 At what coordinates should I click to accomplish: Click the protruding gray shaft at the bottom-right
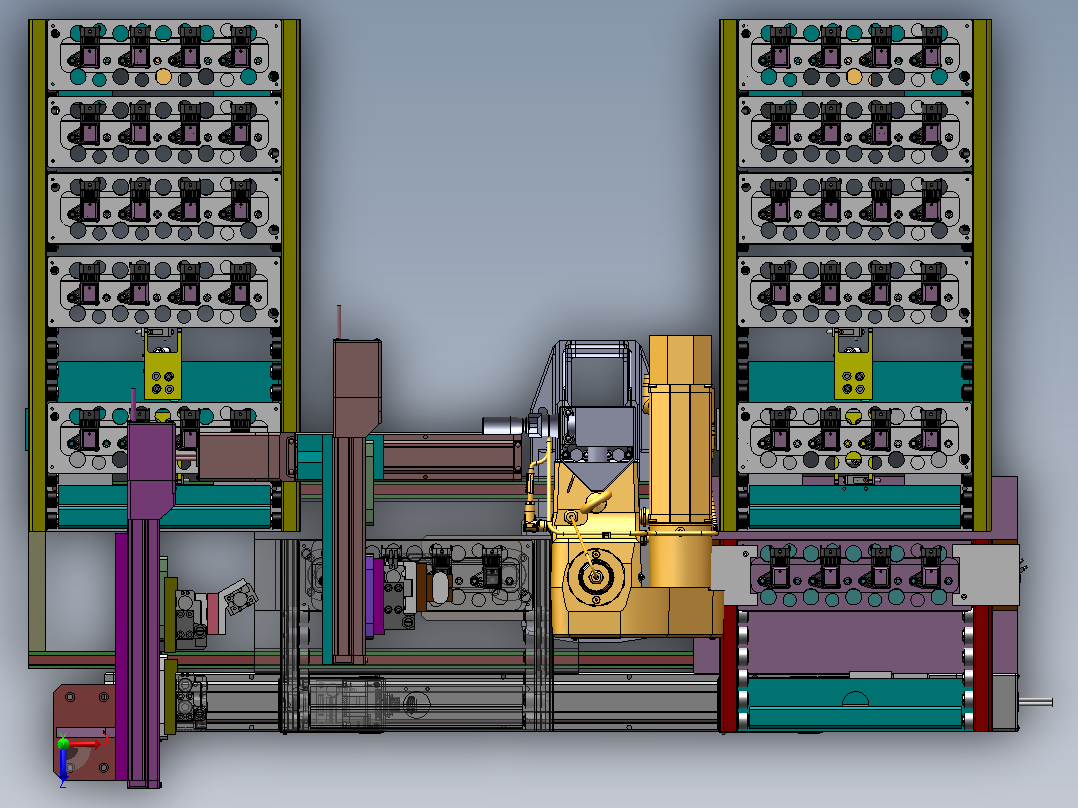pyautogui.click(x=1035, y=702)
